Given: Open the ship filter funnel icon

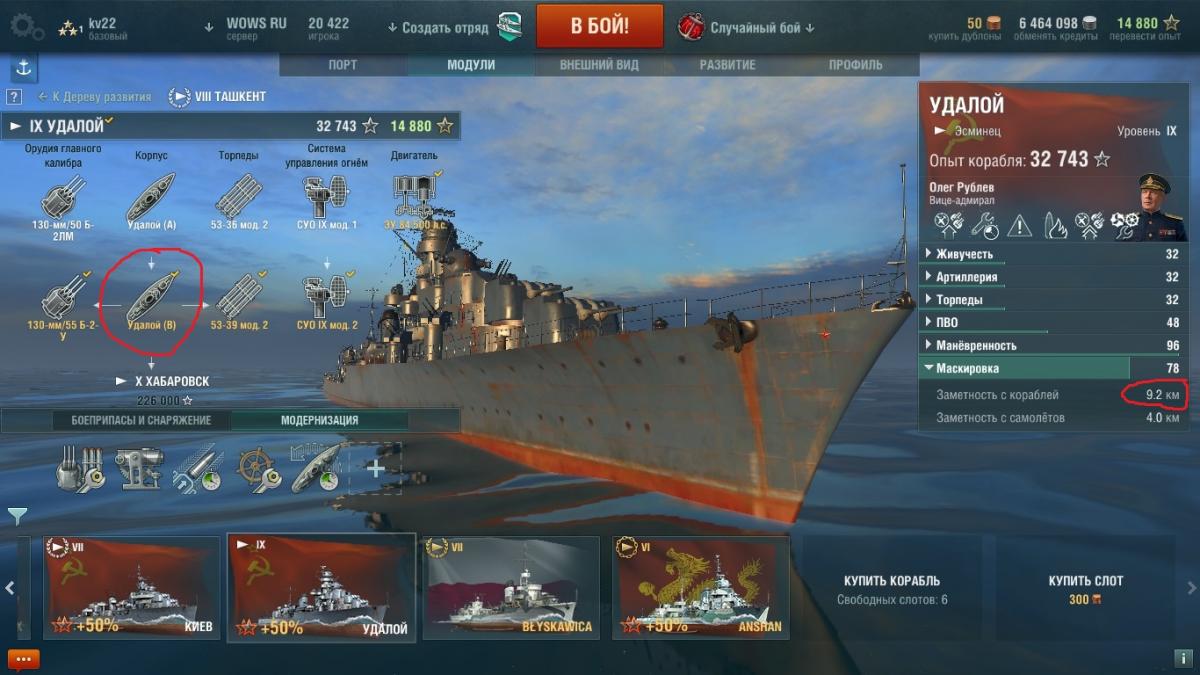Looking at the screenshot, I should click(x=17, y=516).
